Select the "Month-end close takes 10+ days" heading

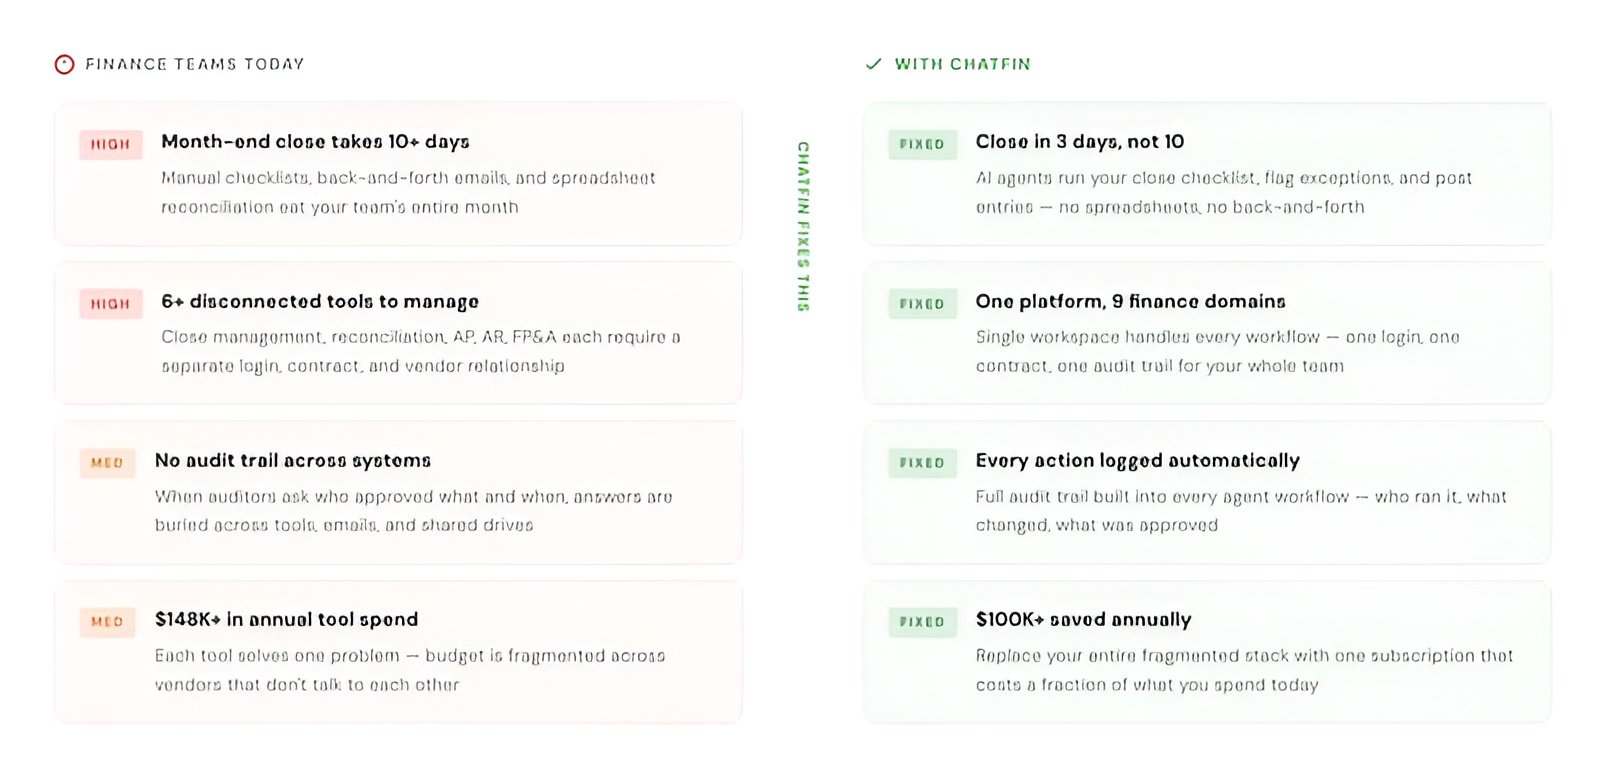coord(315,142)
